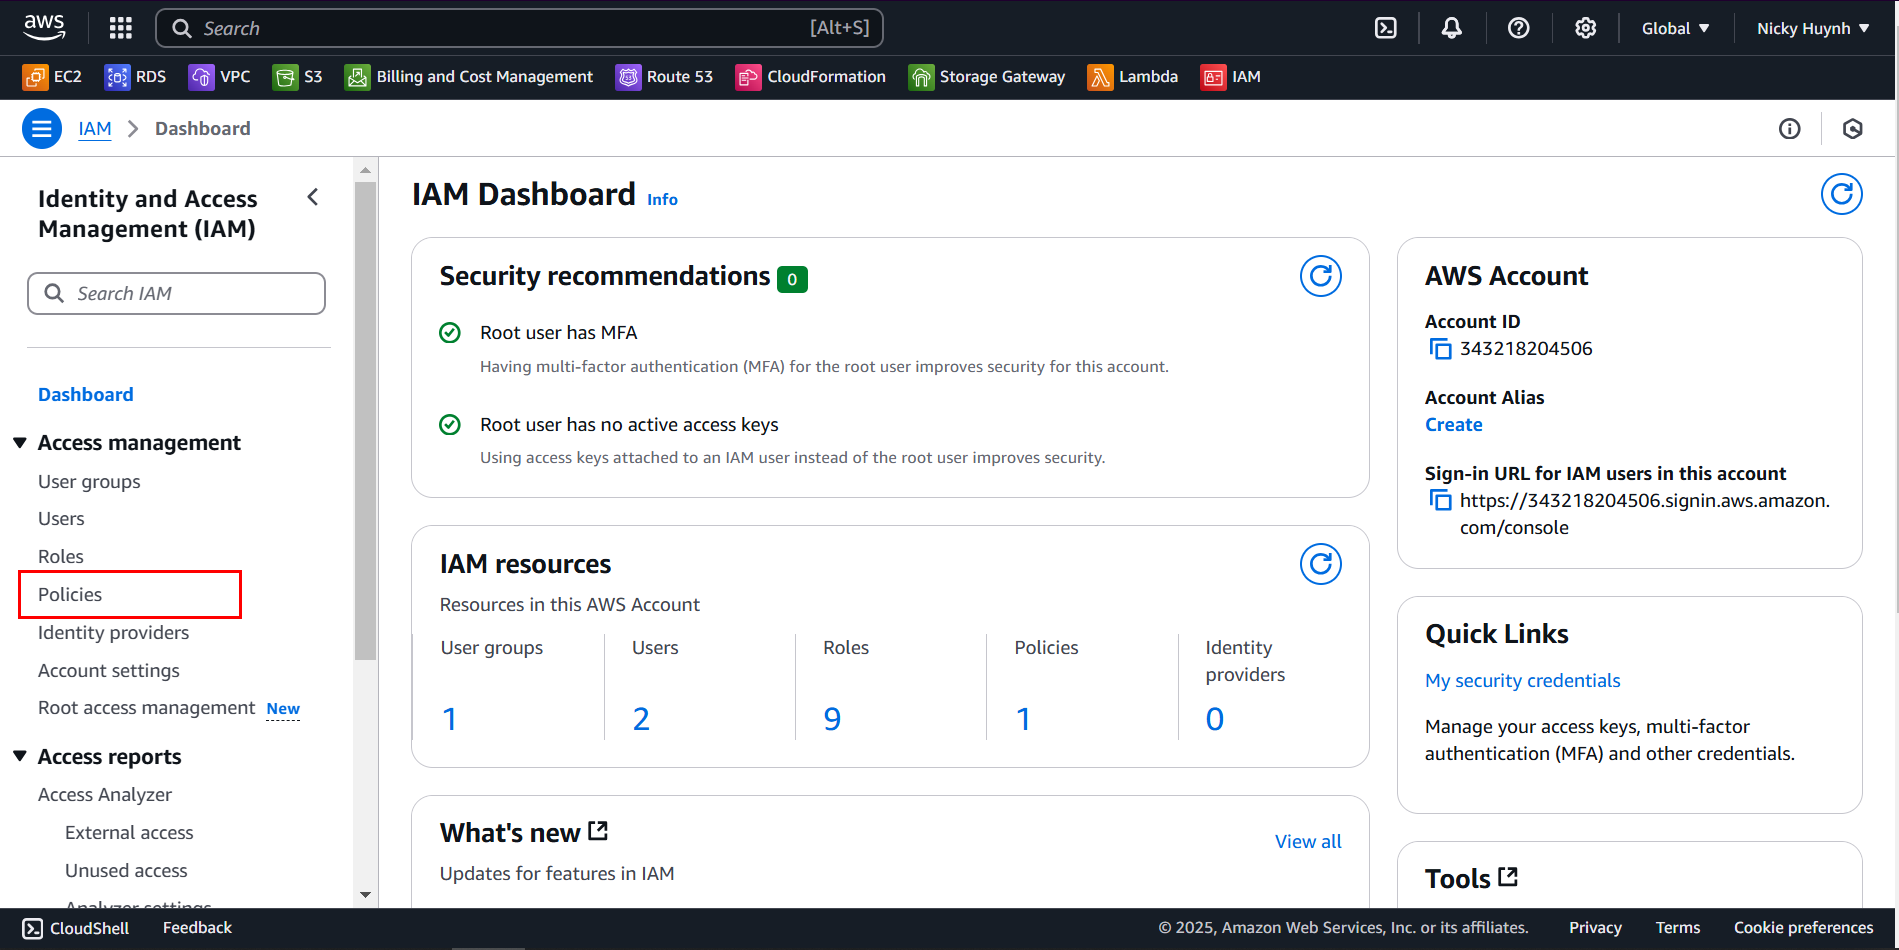Open CloudFormation from the favorites bar
Viewport: 1899px width, 950px height.
tap(811, 77)
